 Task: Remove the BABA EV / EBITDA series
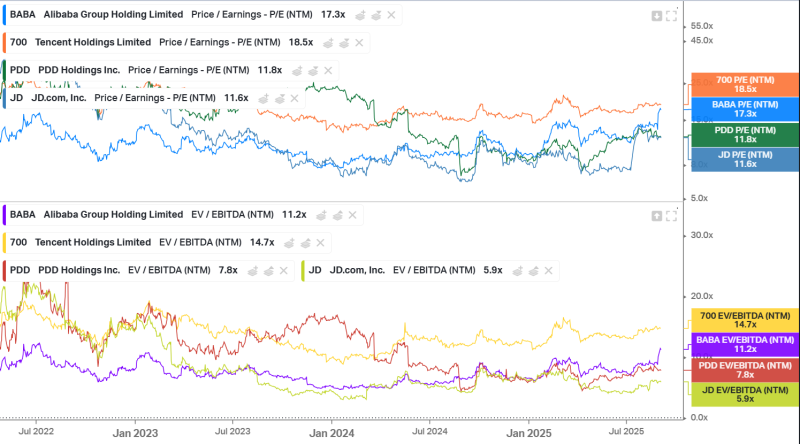[353, 215]
